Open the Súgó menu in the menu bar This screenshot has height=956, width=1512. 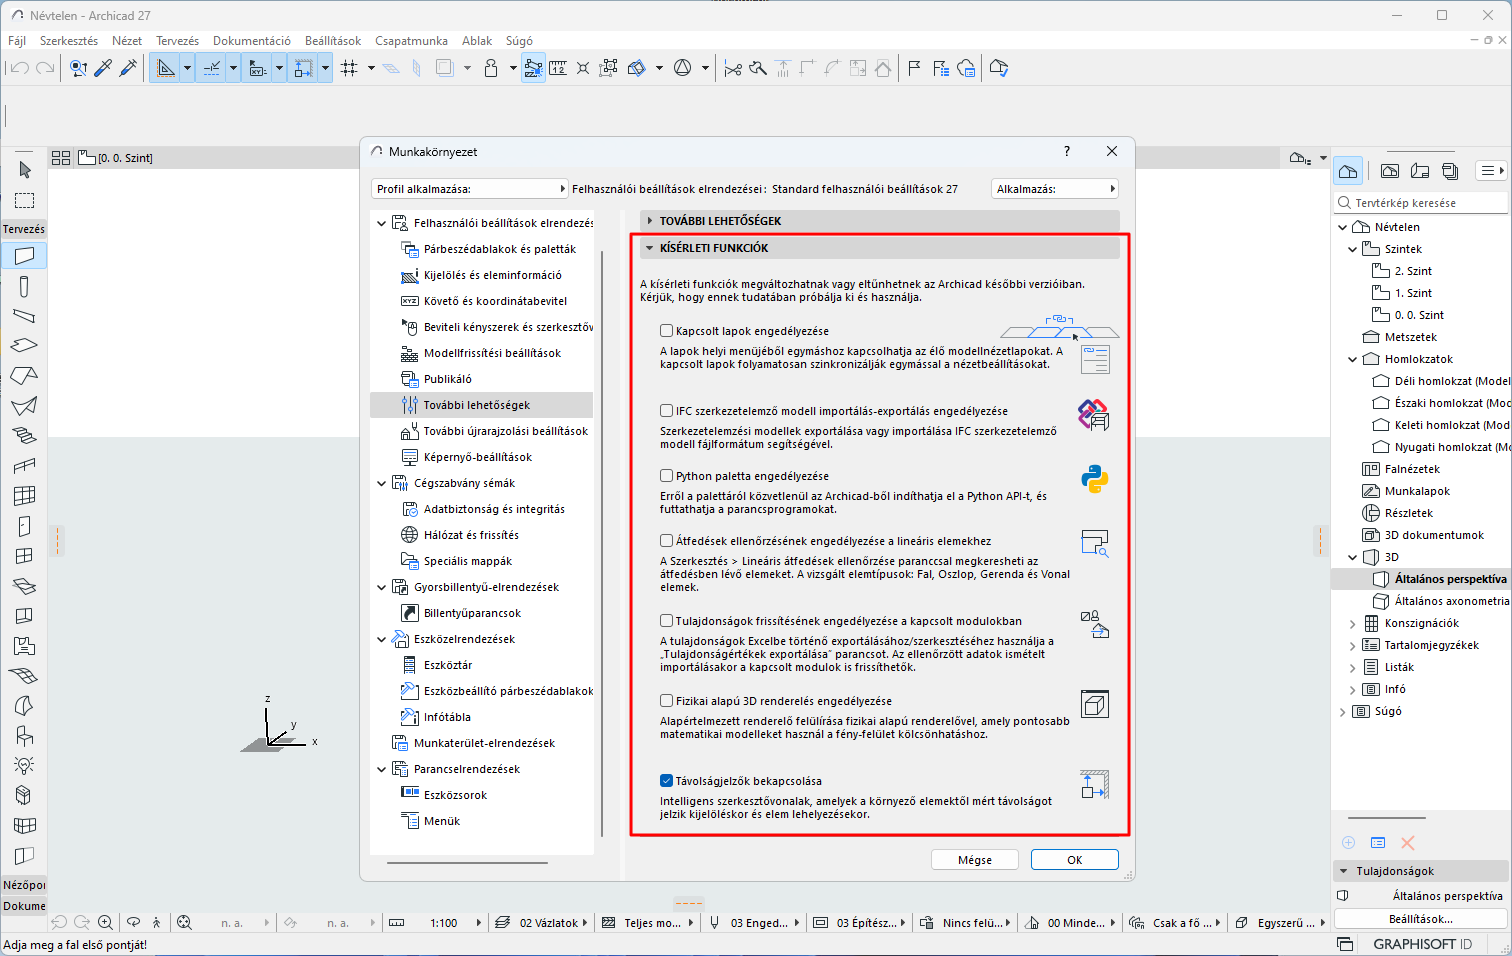tap(519, 41)
